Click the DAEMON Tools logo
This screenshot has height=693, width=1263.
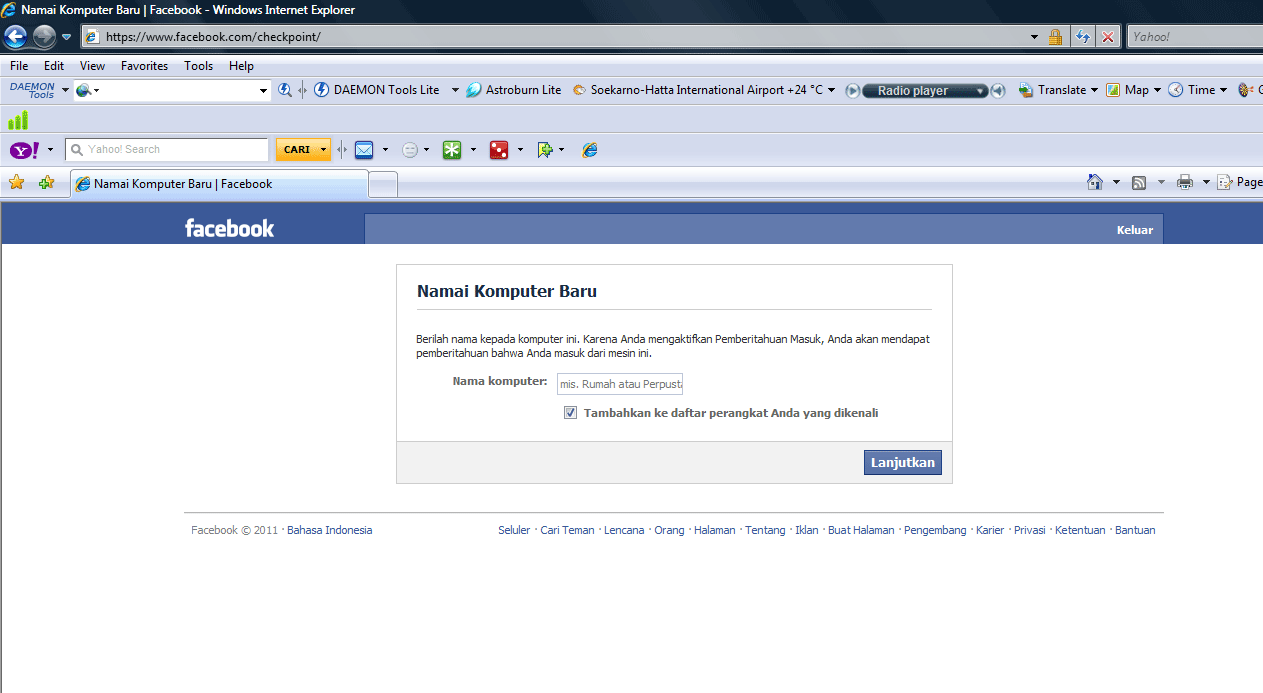coord(33,90)
